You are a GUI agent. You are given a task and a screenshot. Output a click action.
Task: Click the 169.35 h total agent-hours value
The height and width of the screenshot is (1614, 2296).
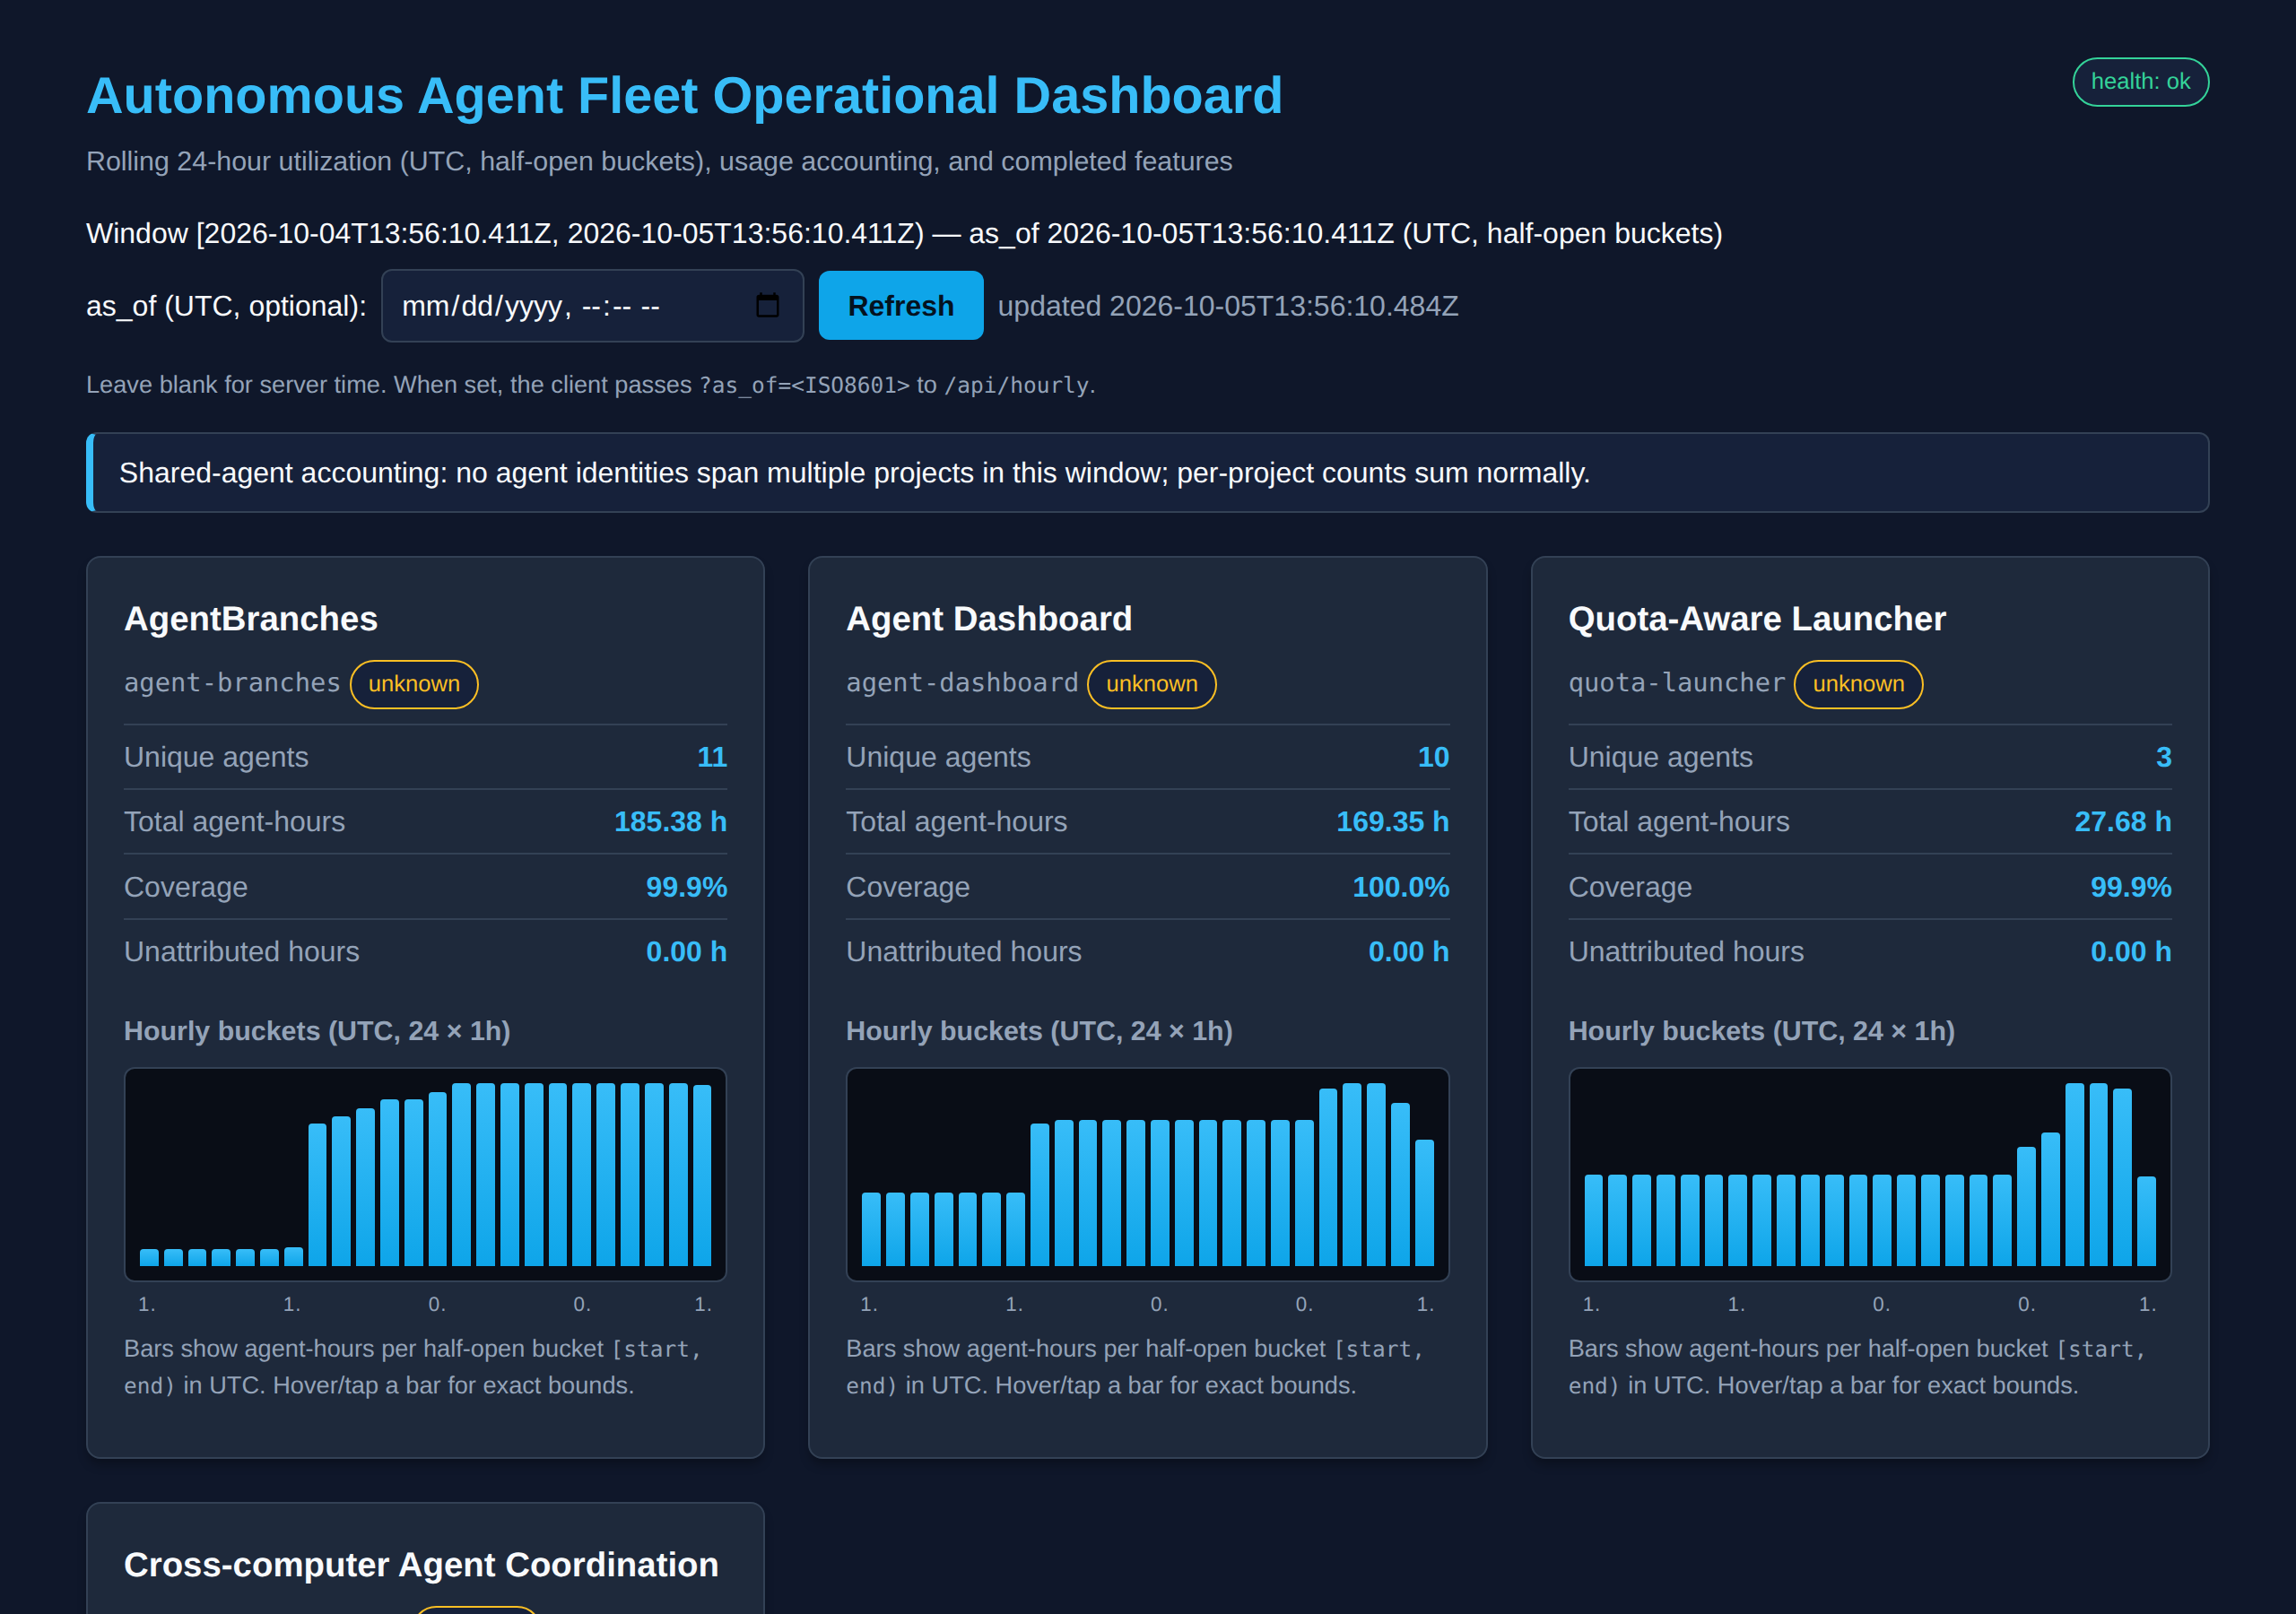pyautogui.click(x=1392, y=822)
